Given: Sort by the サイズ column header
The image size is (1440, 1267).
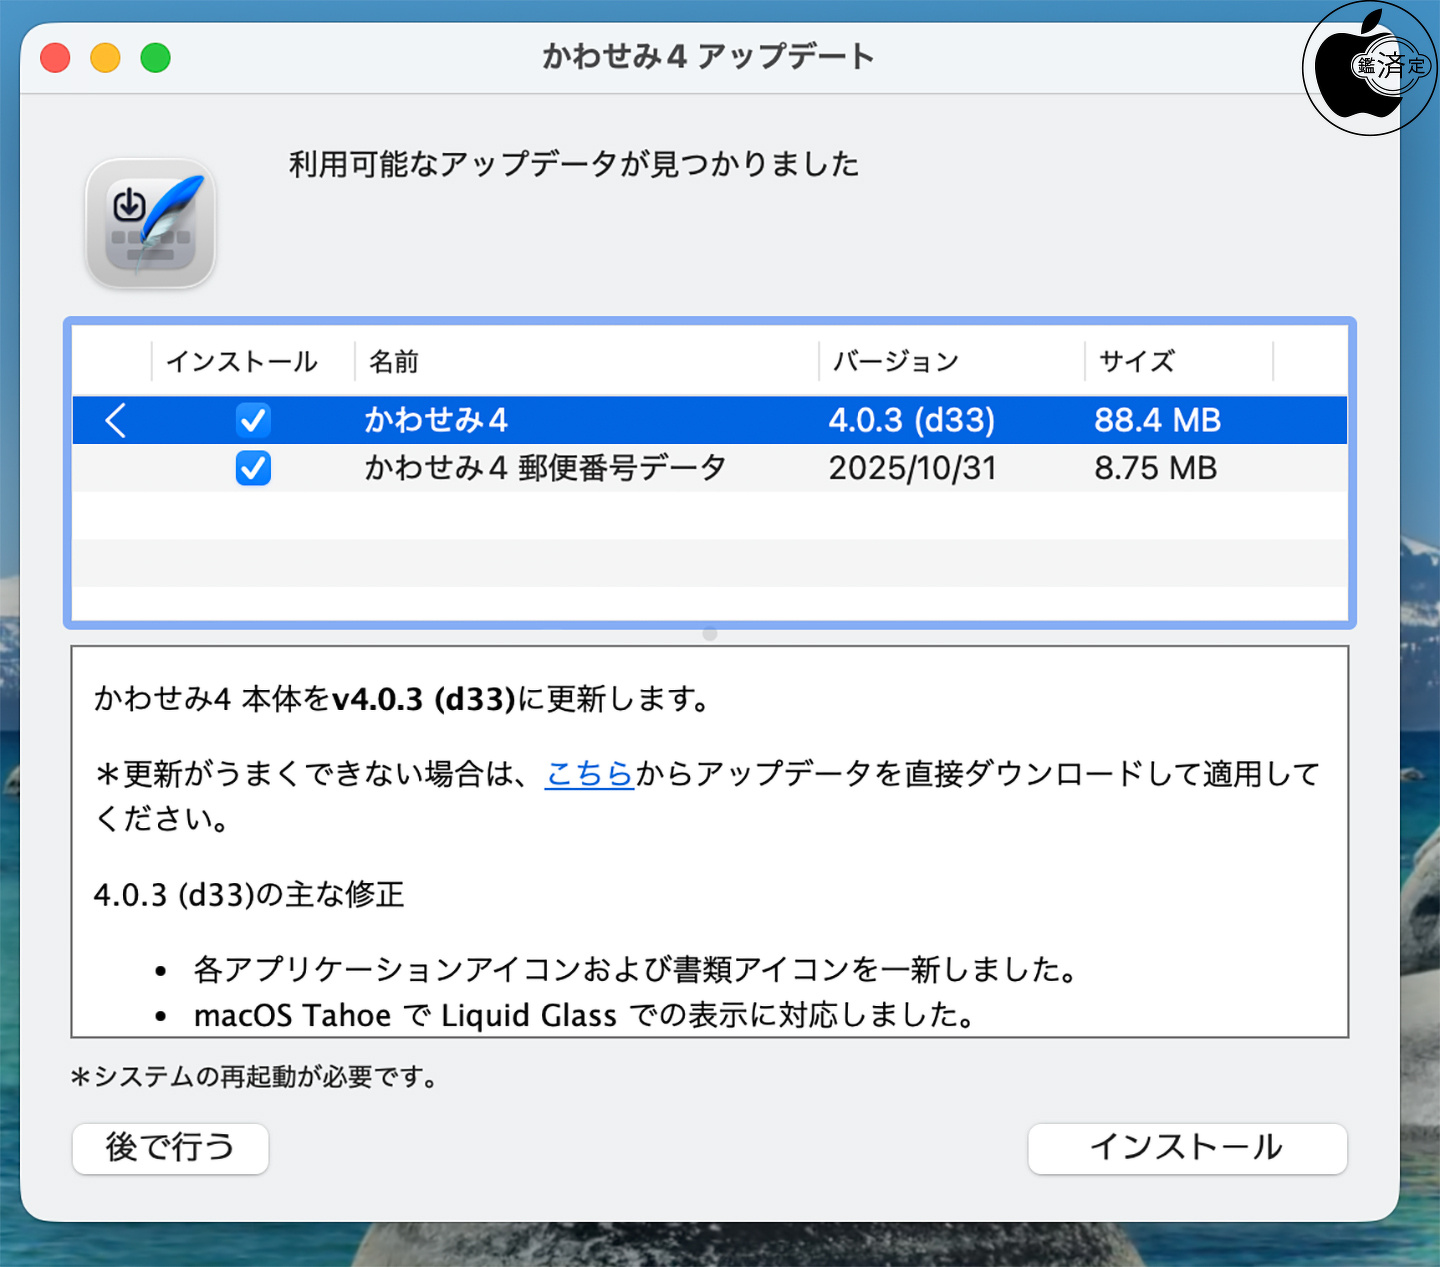Looking at the screenshot, I should [1137, 361].
